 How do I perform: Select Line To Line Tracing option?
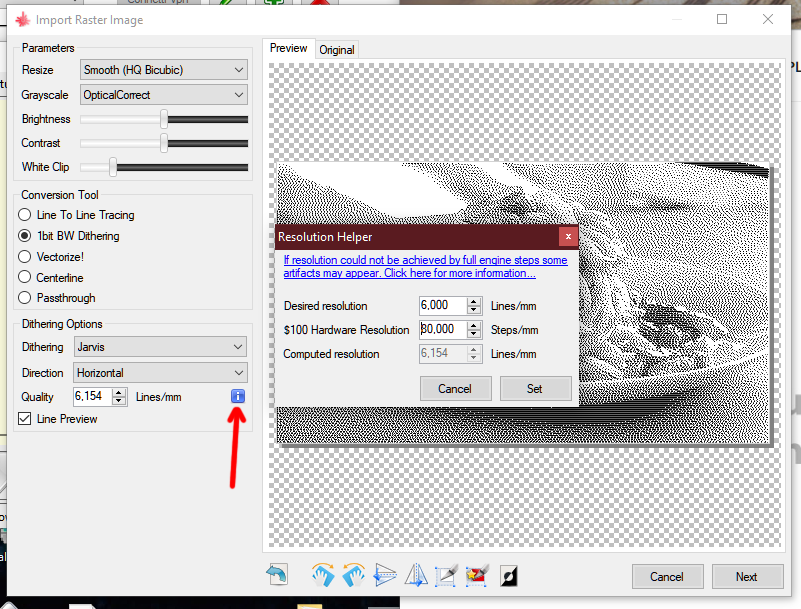25,215
